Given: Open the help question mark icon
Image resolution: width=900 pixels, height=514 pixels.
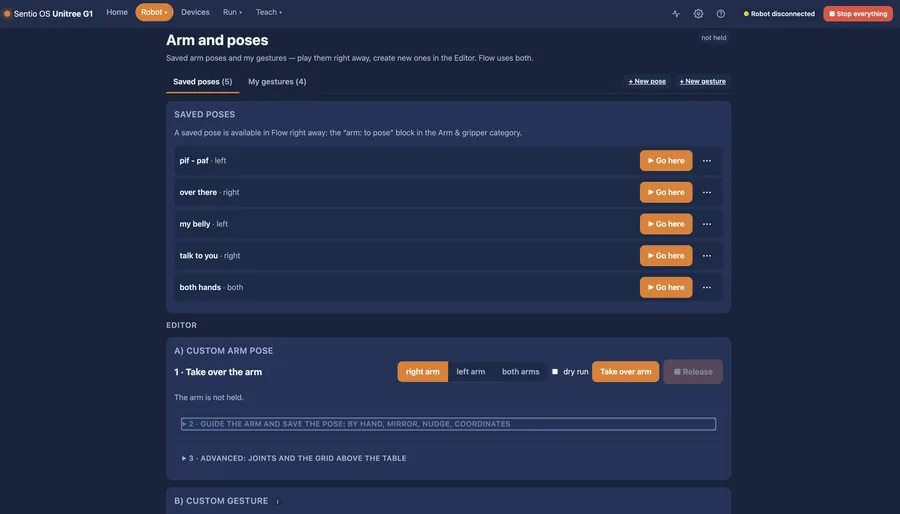Looking at the screenshot, I should click(x=720, y=14).
